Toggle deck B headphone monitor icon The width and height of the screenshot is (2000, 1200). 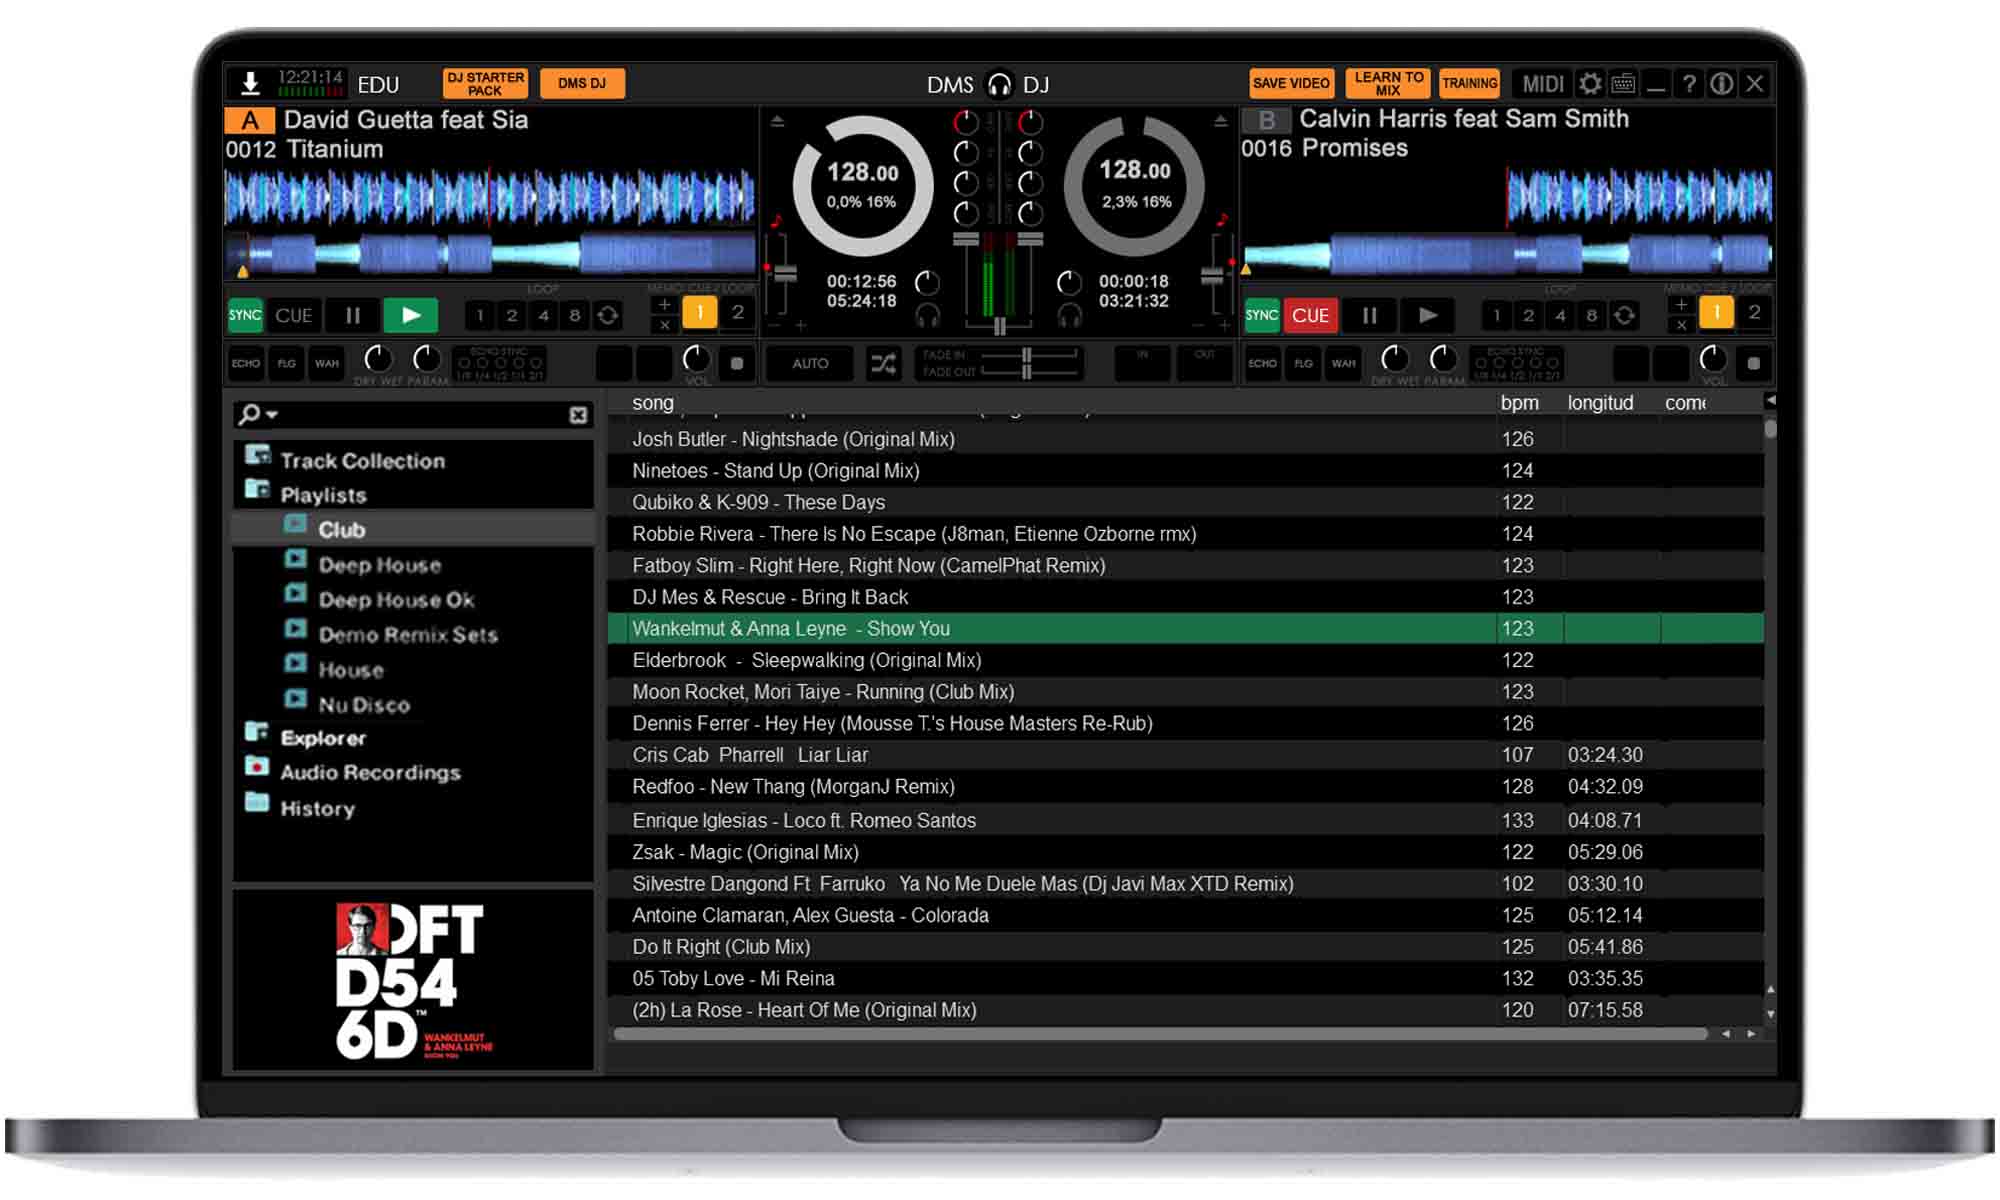pos(1070,317)
